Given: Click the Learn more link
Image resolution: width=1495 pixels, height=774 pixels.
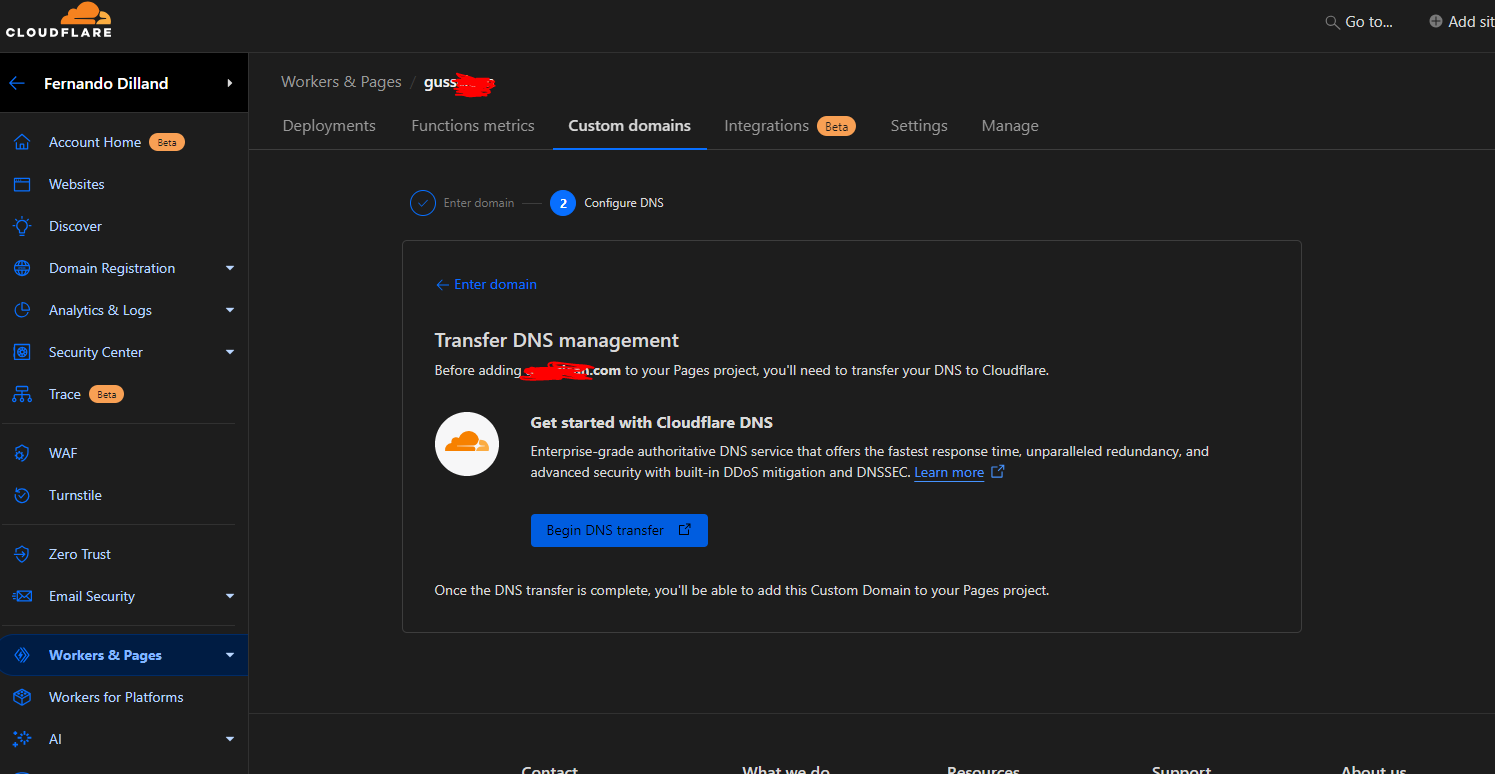Looking at the screenshot, I should click(949, 472).
